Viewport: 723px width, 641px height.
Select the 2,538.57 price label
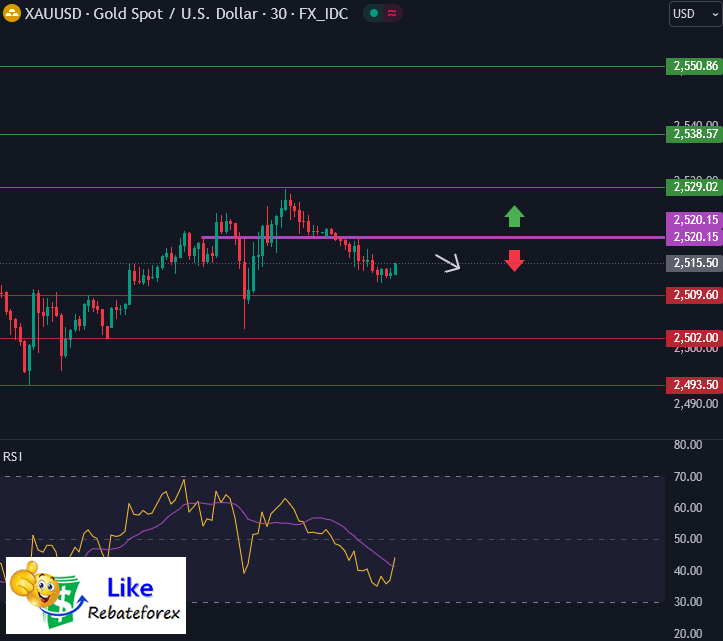[694, 134]
